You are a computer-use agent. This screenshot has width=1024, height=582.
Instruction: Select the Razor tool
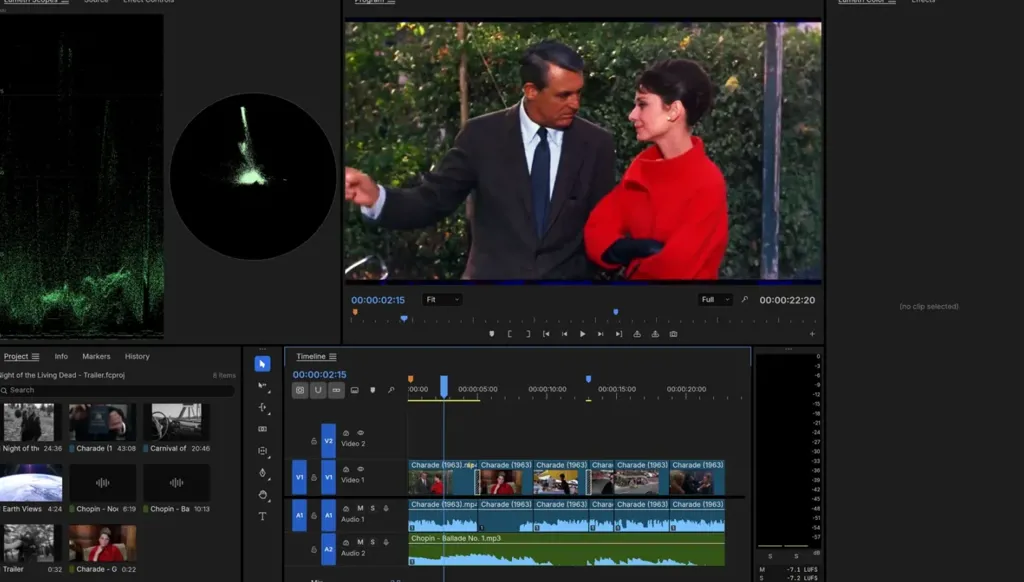pos(263,429)
